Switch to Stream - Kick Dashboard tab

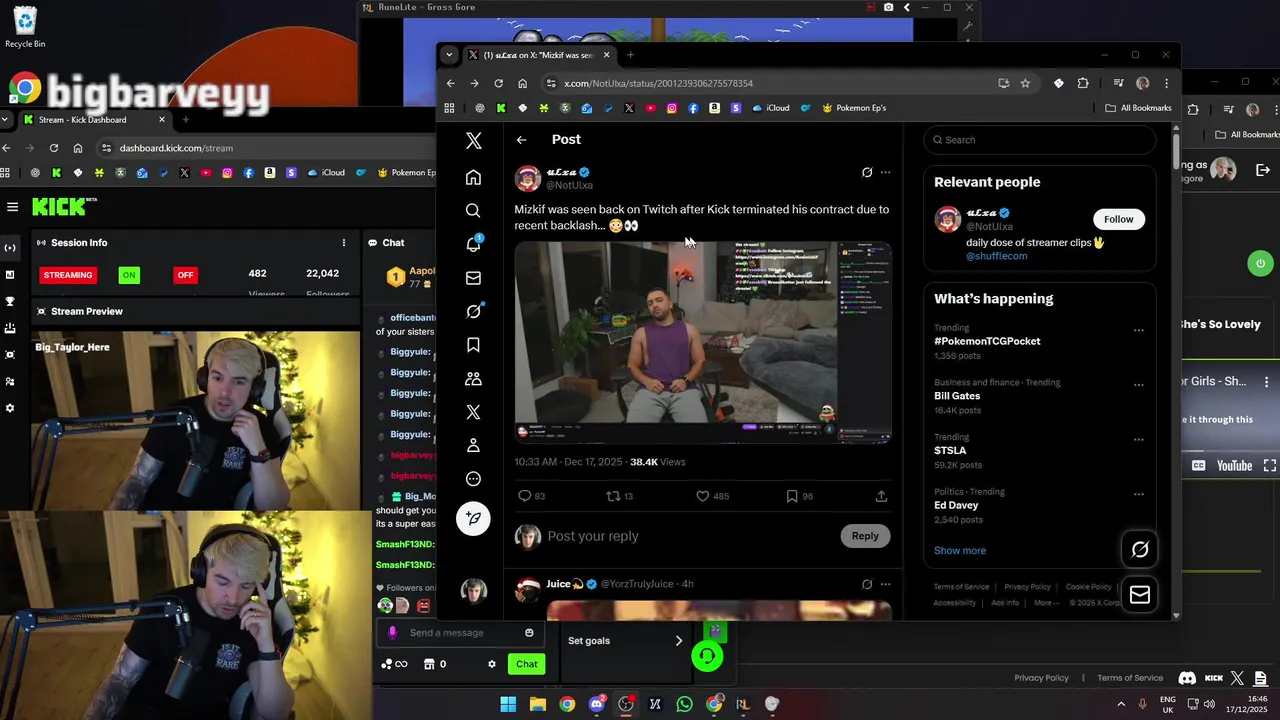[x=96, y=120]
